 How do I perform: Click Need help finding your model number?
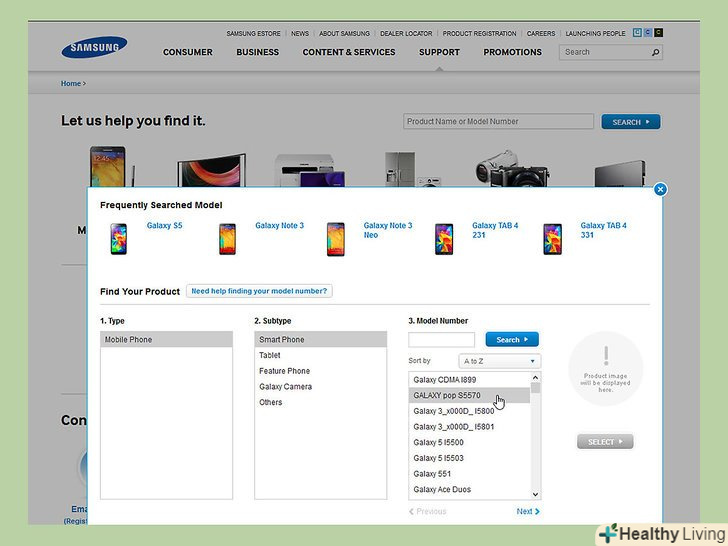pos(259,291)
